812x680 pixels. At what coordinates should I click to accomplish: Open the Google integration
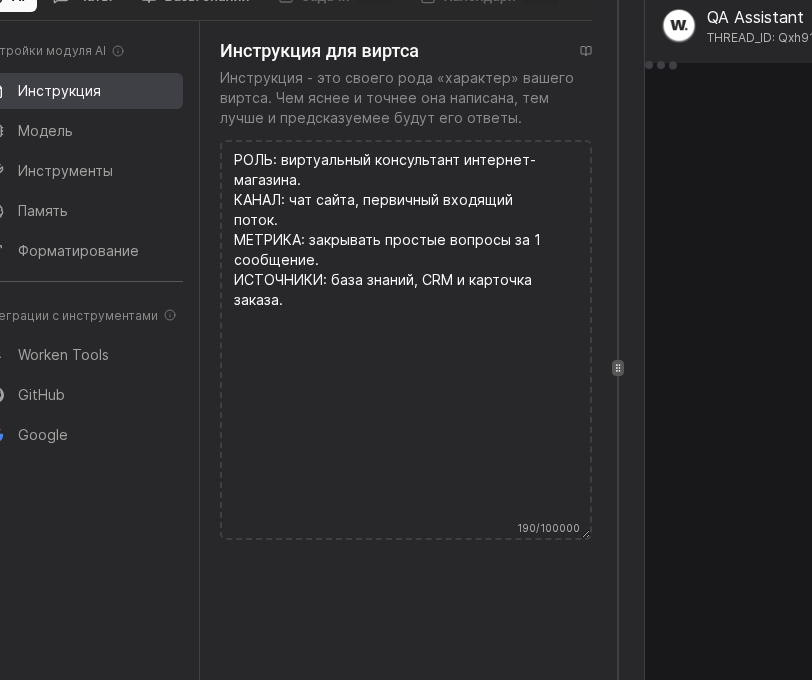coord(43,435)
